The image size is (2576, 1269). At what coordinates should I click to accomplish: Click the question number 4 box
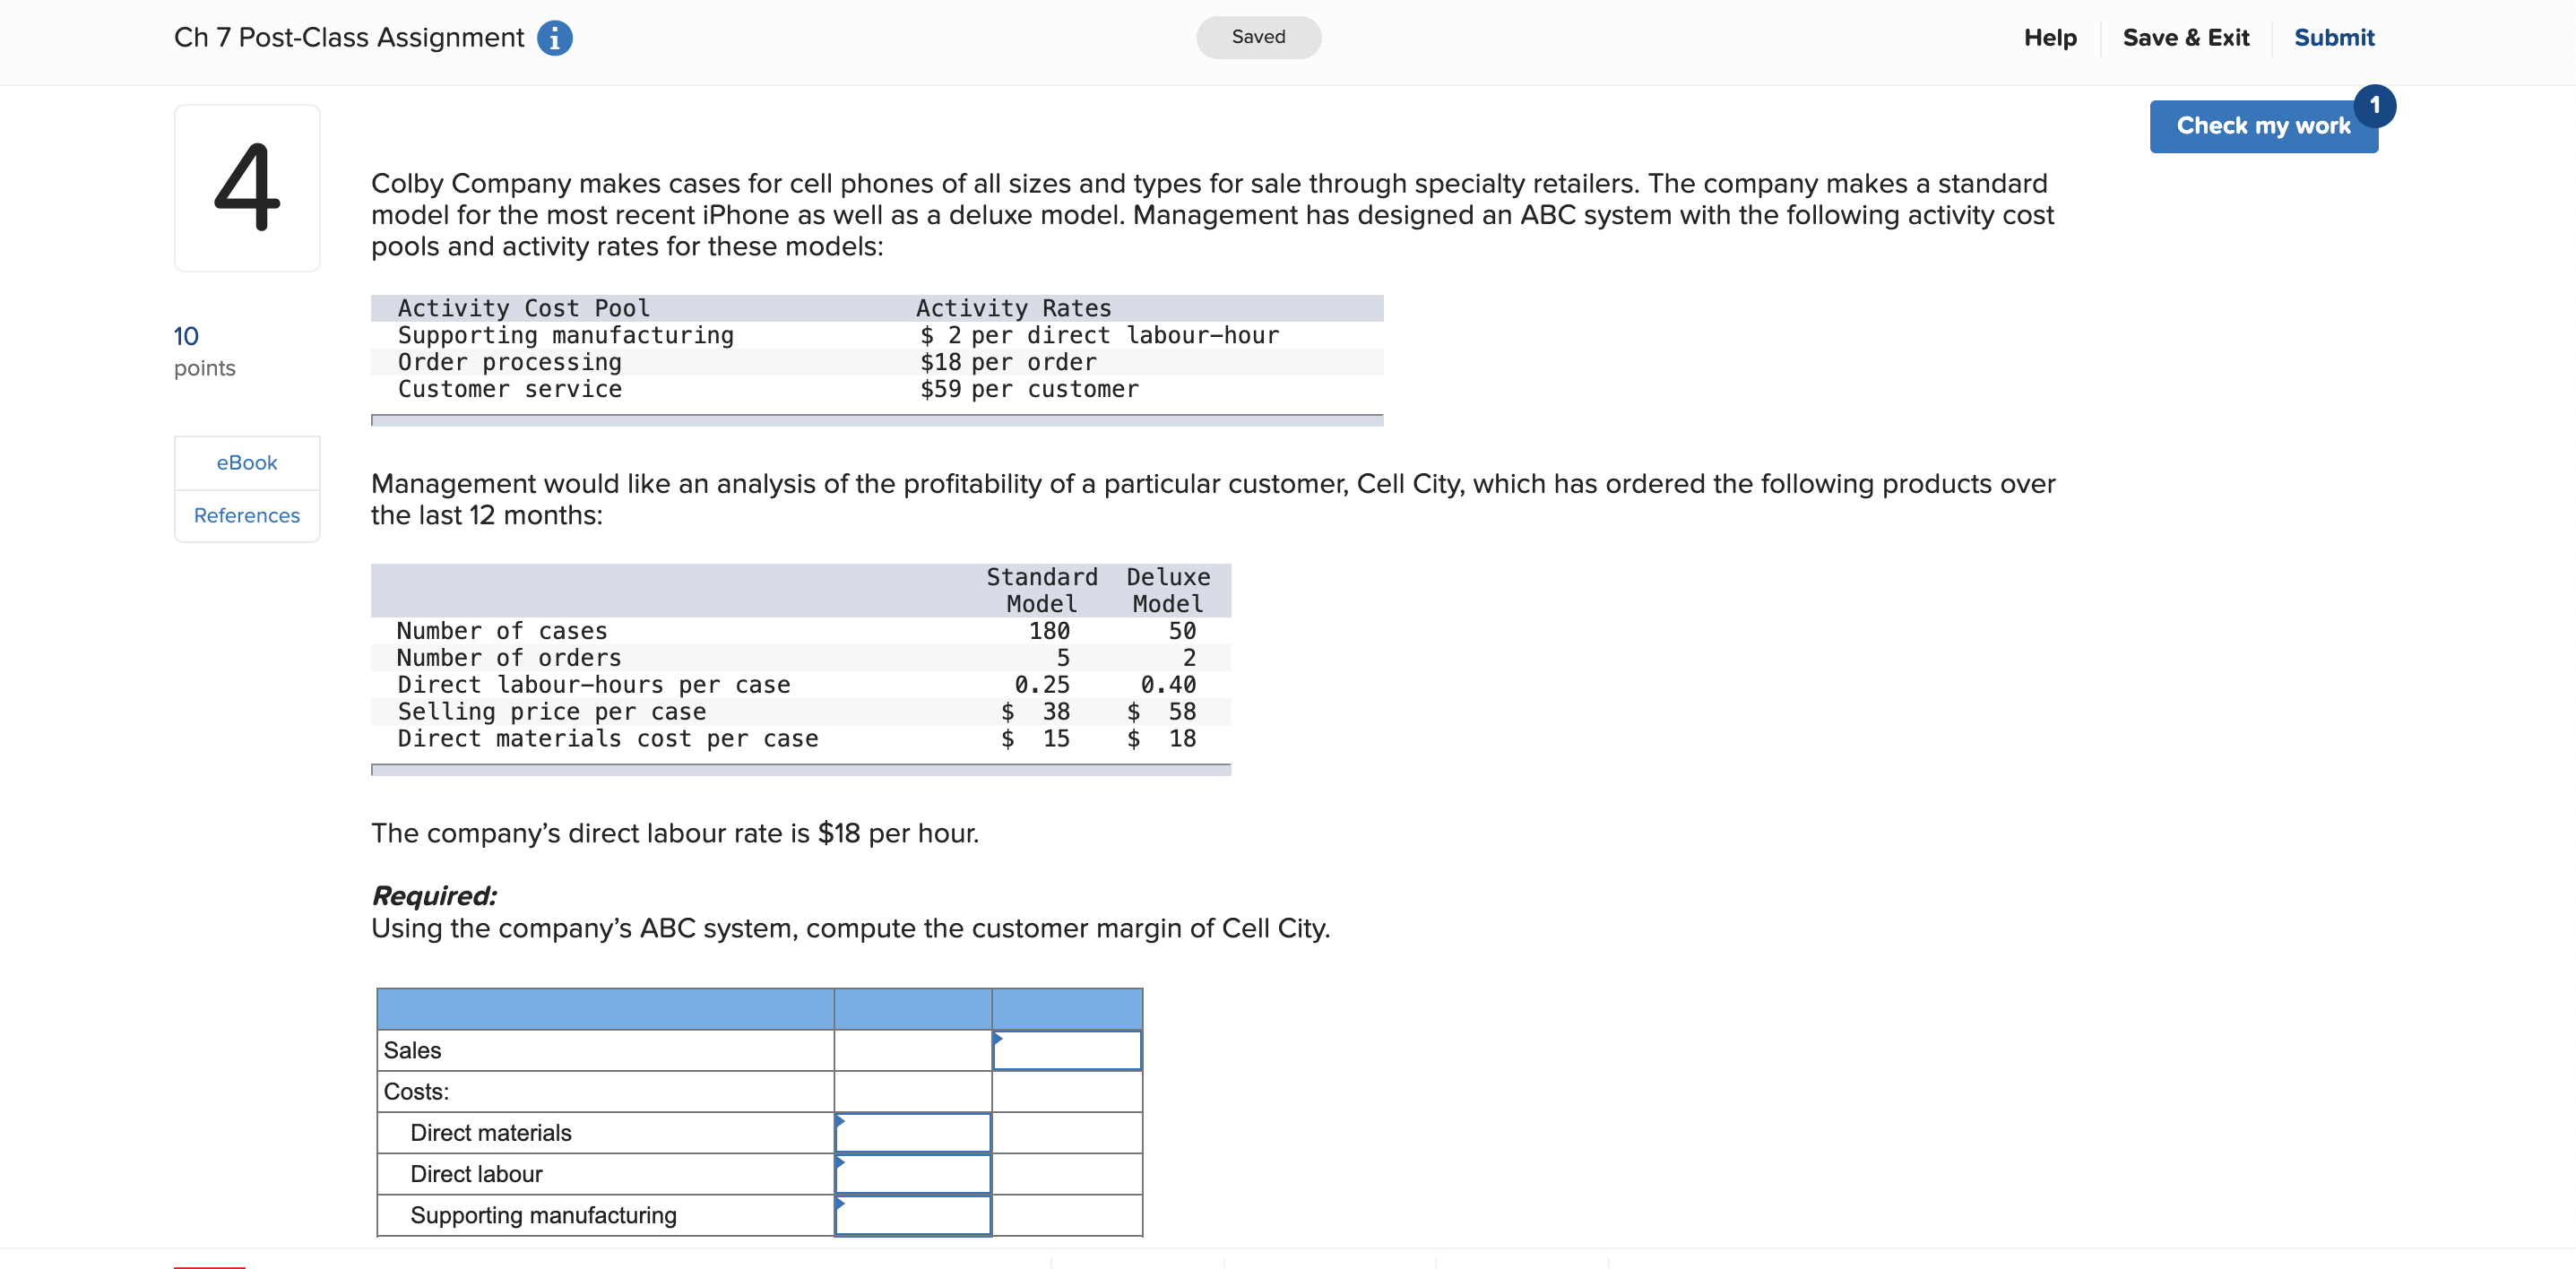point(247,188)
